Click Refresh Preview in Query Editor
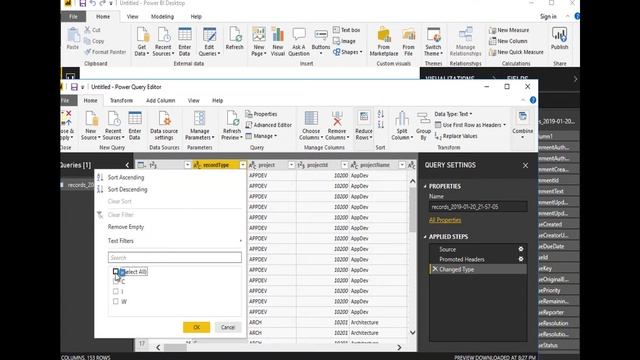The image size is (640, 360). [232, 125]
